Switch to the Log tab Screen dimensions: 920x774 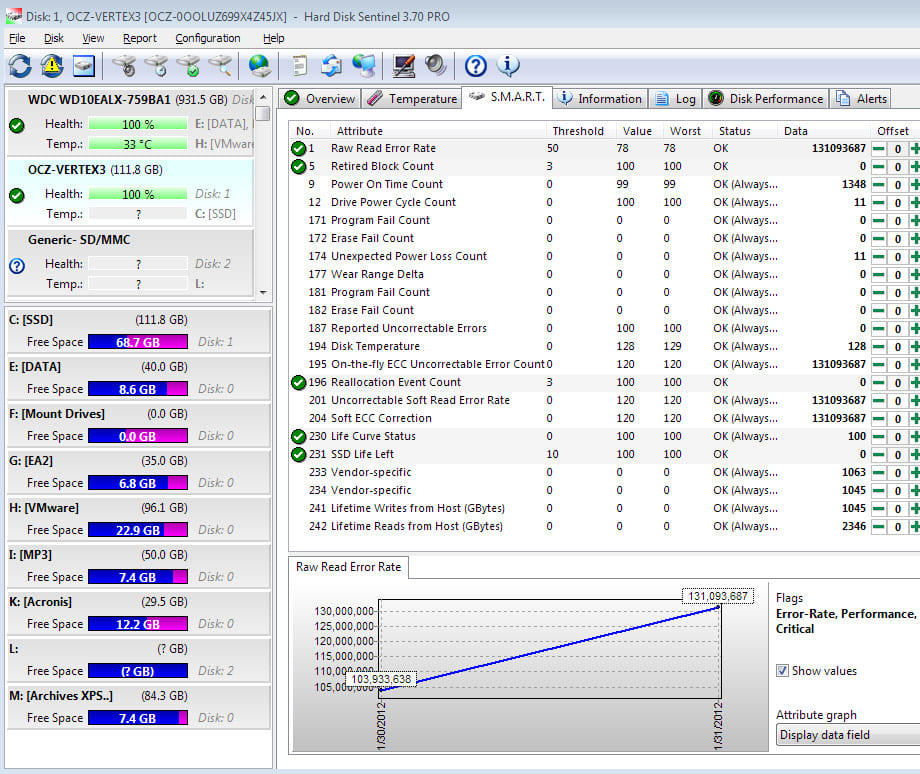click(x=676, y=99)
